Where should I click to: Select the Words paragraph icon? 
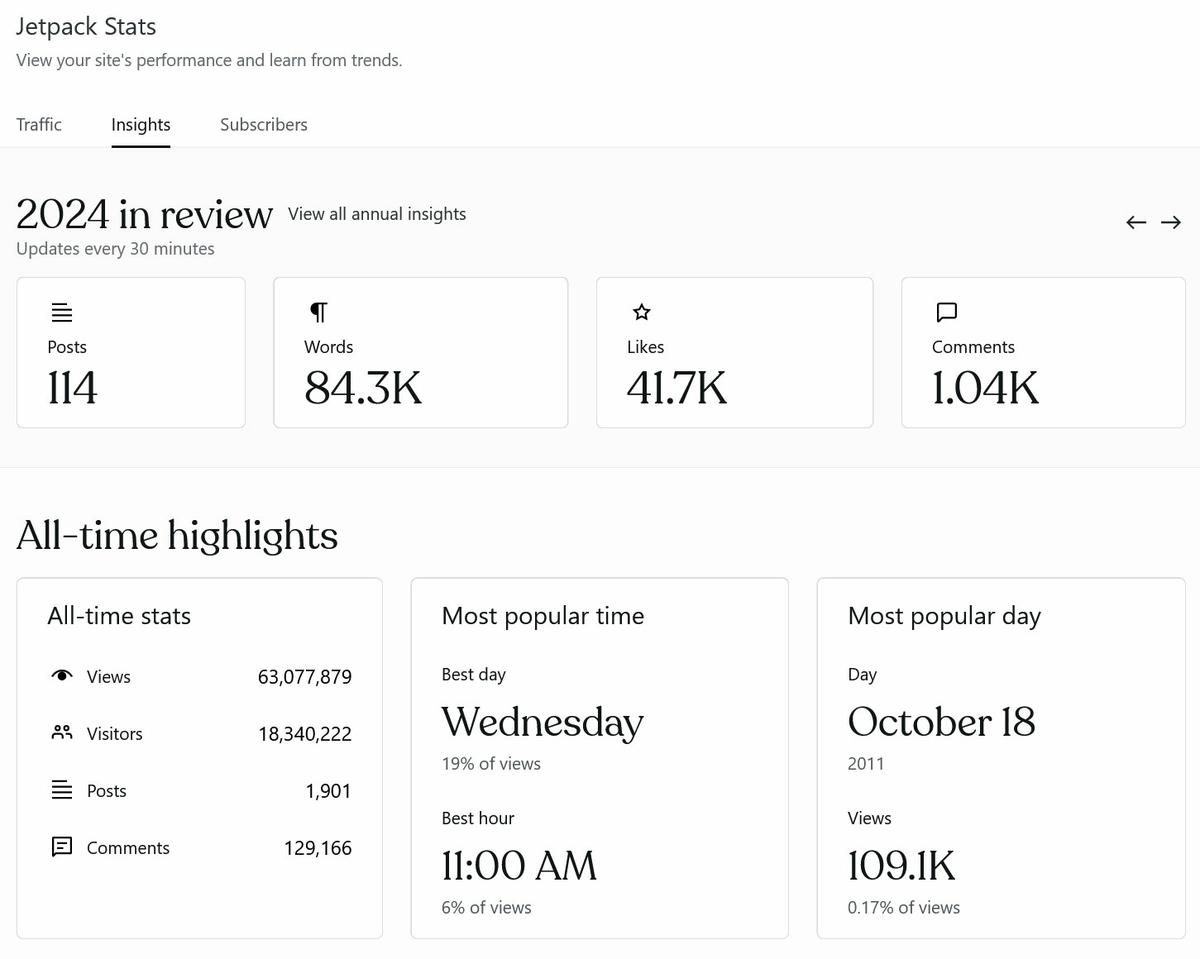point(317,311)
